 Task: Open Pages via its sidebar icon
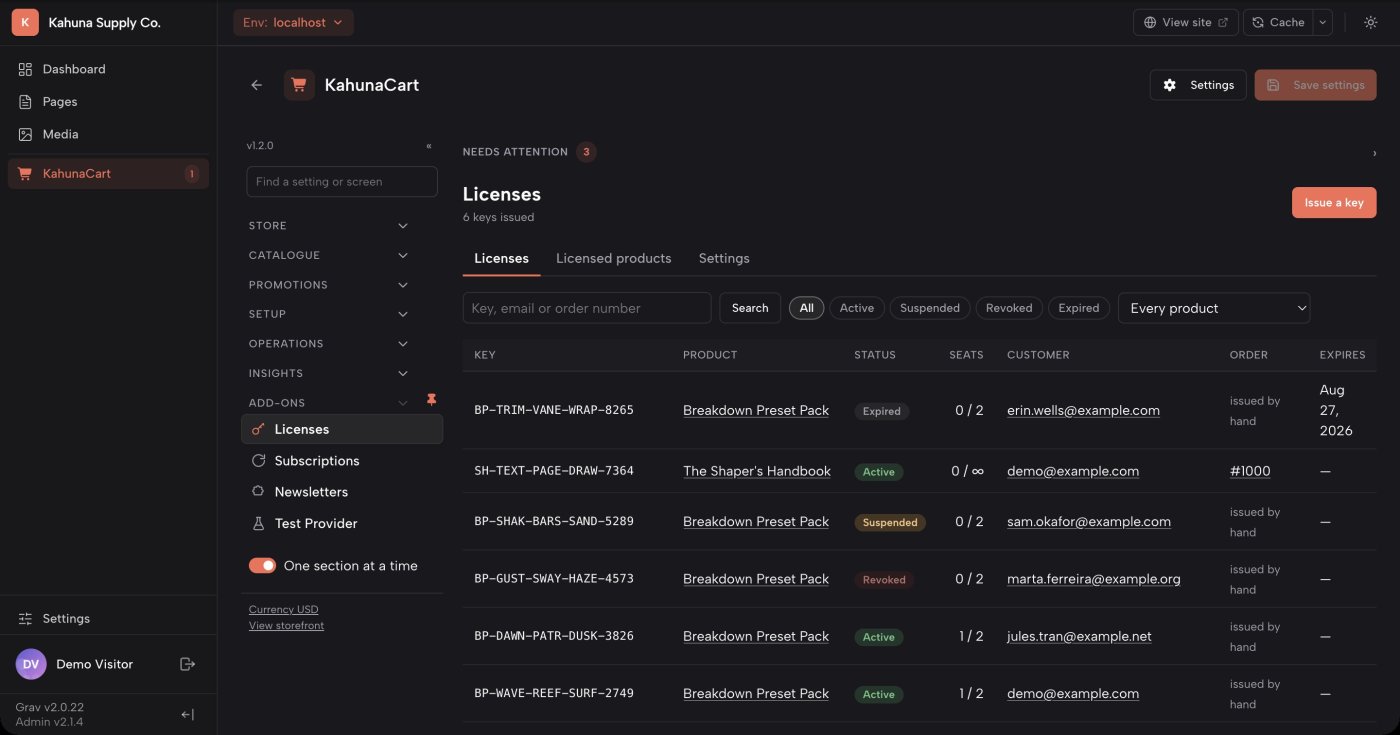pos(25,102)
